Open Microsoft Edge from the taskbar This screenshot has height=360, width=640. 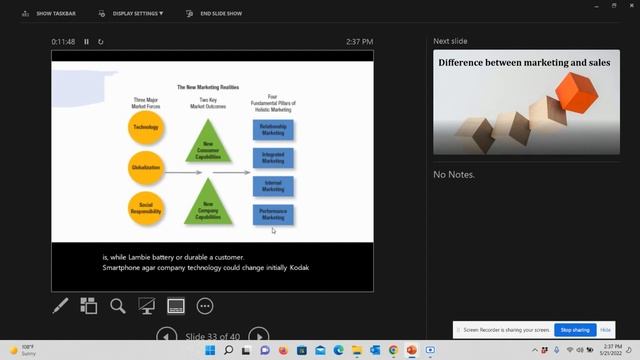[338, 350]
